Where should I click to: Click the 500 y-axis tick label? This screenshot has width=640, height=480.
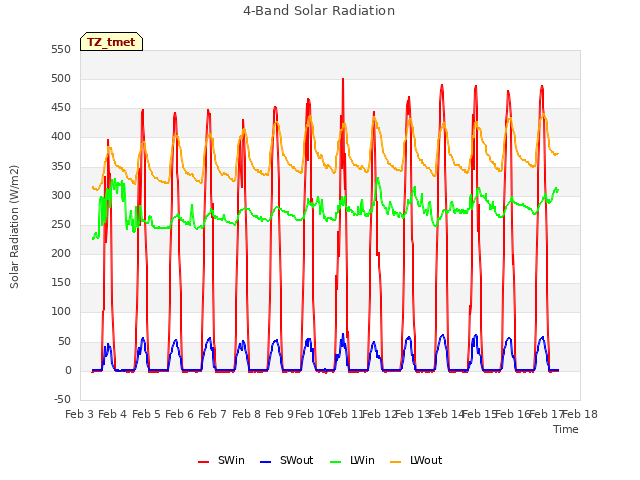[x=61, y=79]
